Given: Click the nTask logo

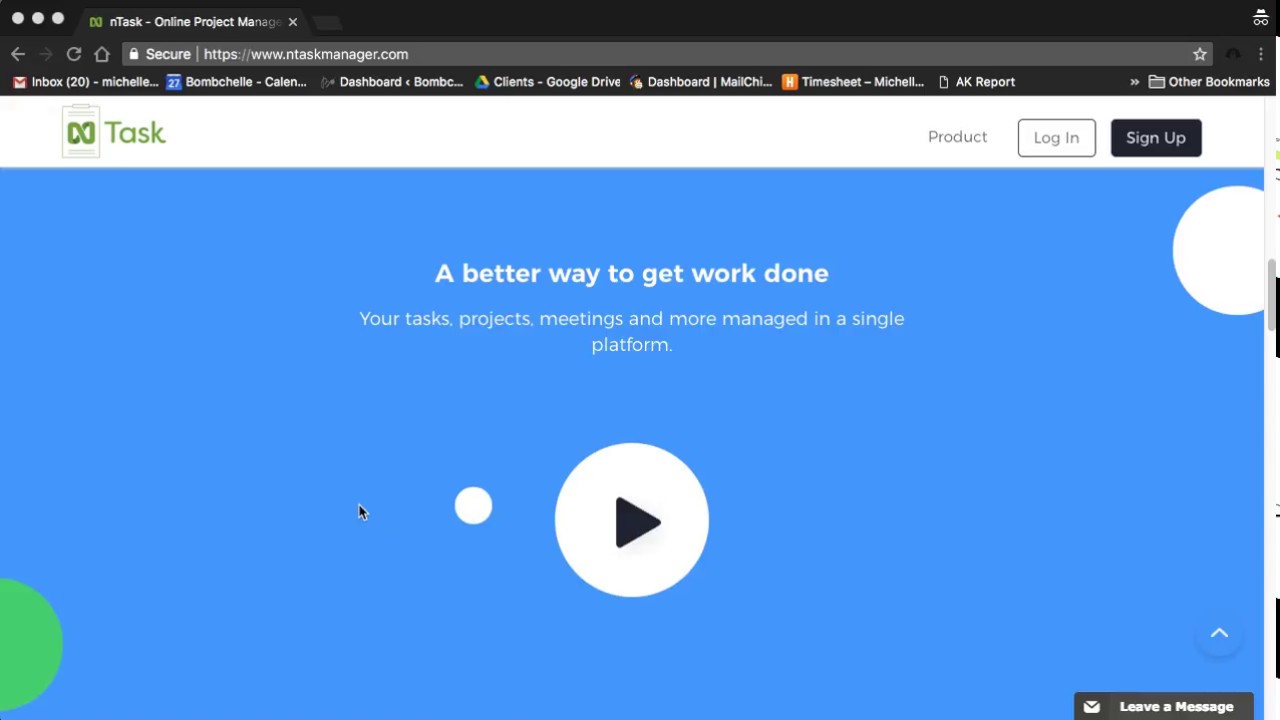Looking at the screenshot, I should 114,132.
